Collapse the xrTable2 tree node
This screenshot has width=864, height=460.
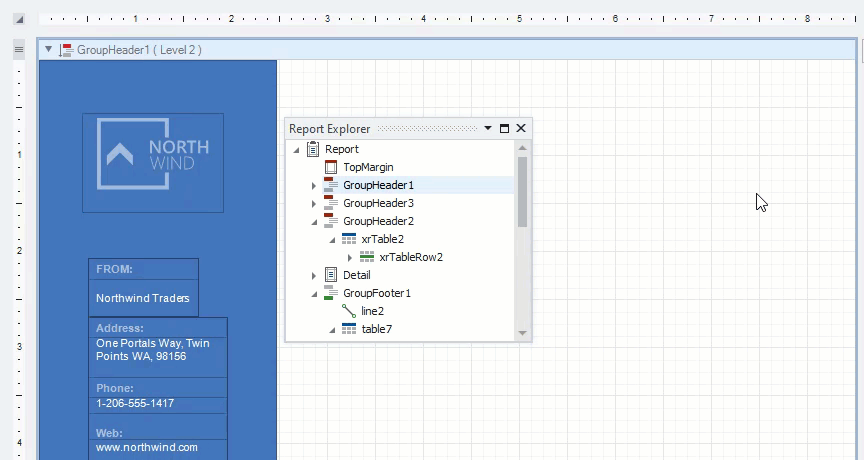tap(332, 240)
